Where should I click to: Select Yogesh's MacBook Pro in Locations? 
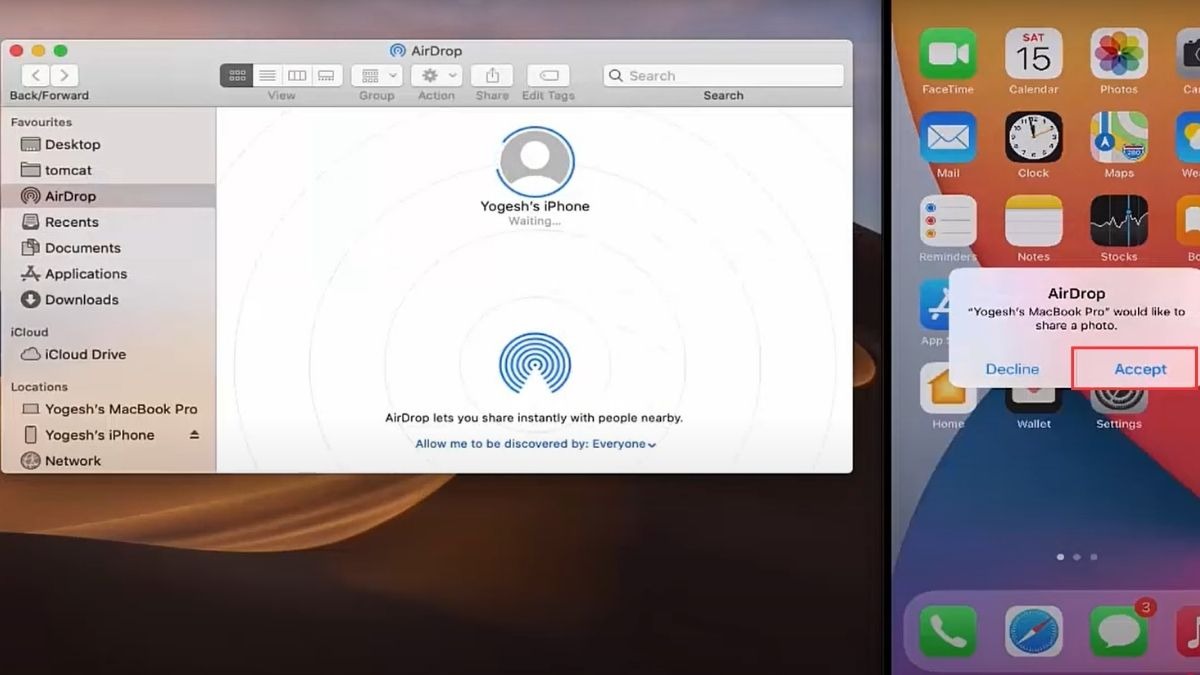point(108,409)
